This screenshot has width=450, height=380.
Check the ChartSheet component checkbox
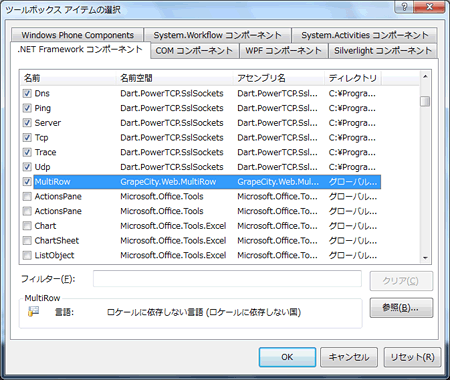coord(27,240)
